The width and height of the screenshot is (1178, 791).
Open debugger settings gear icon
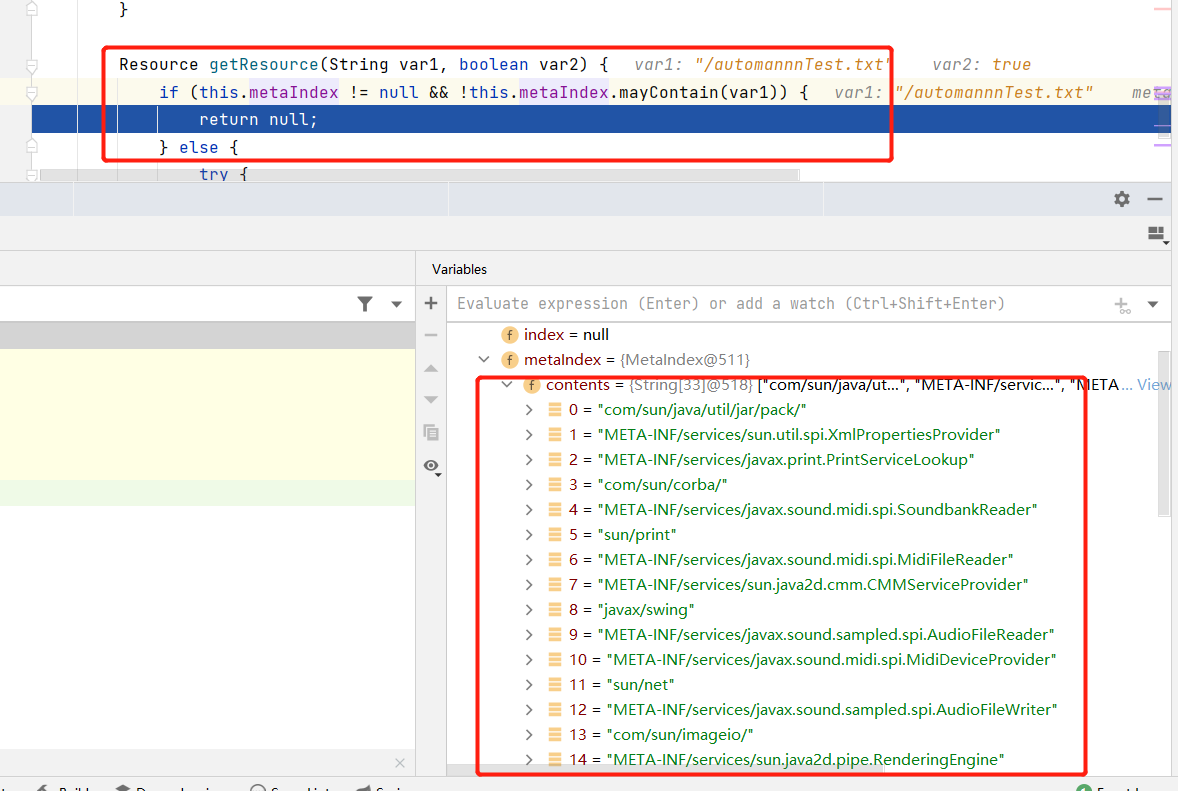(1122, 199)
